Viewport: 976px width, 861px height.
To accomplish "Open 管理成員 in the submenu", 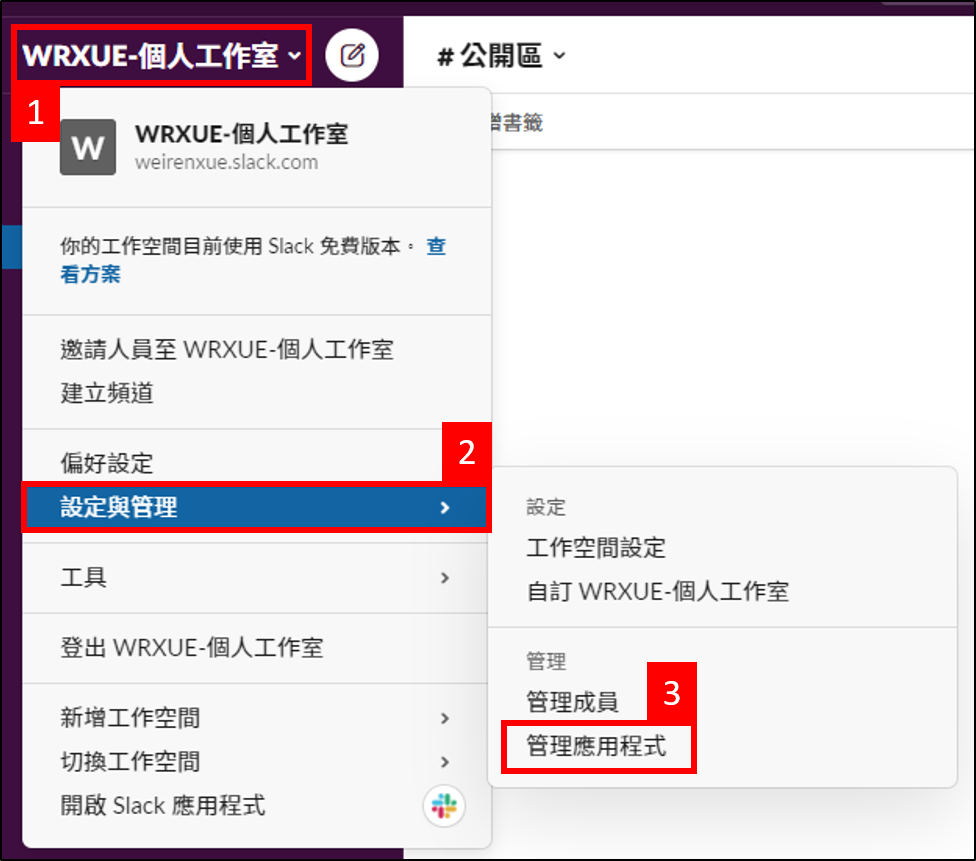I will pyautogui.click(x=572, y=702).
